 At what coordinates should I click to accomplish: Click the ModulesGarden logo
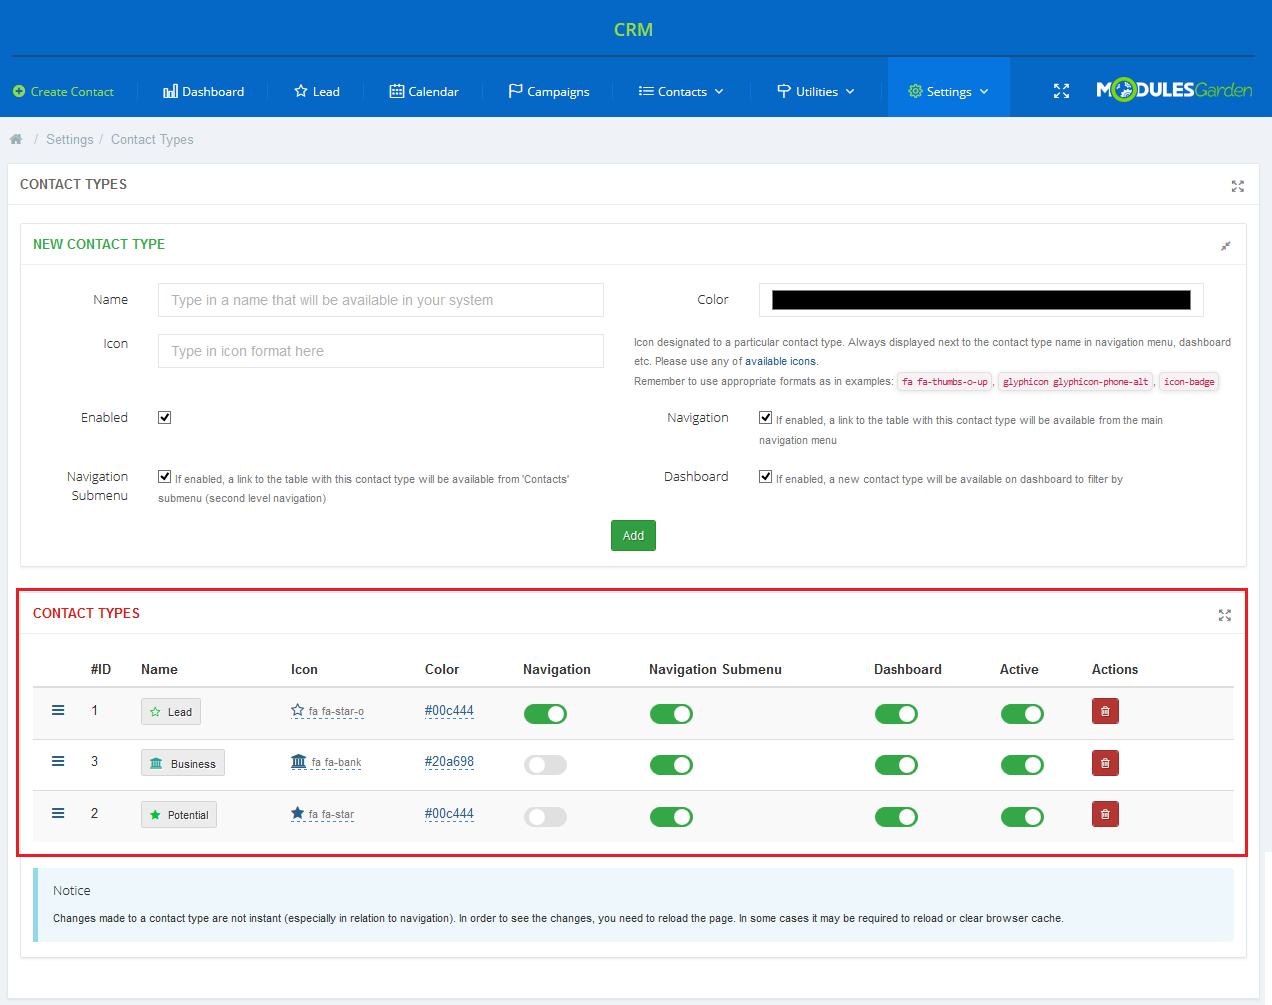(x=1174, y=90)
